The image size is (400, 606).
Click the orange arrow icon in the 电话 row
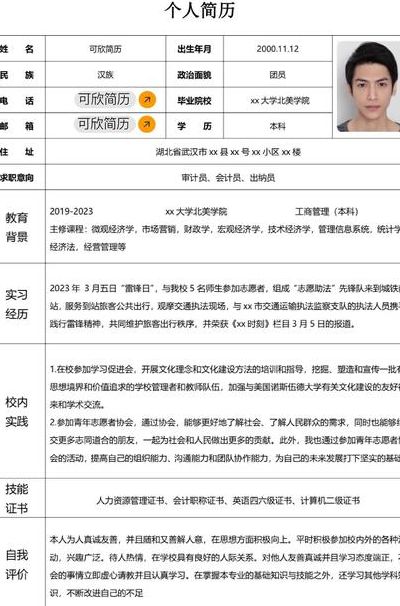tap(147, 100)
